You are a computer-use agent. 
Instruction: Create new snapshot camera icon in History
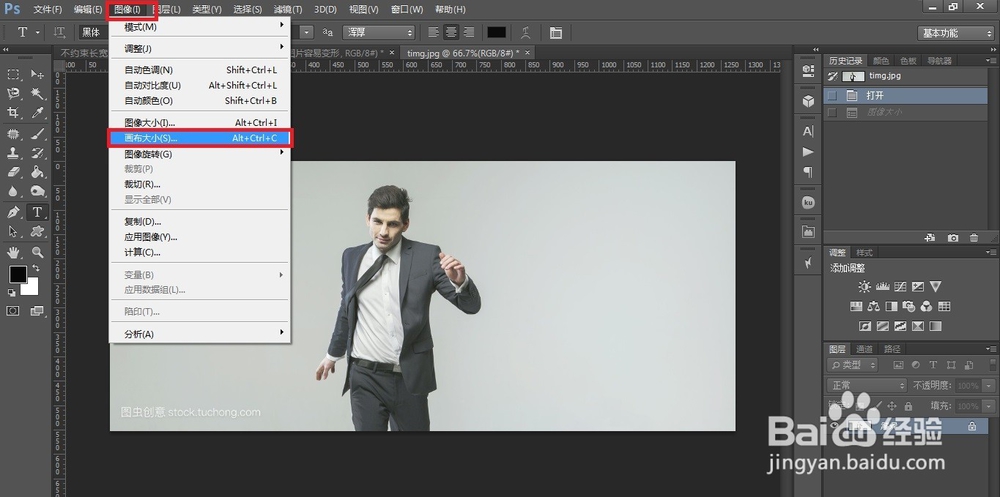coord(953,237)
